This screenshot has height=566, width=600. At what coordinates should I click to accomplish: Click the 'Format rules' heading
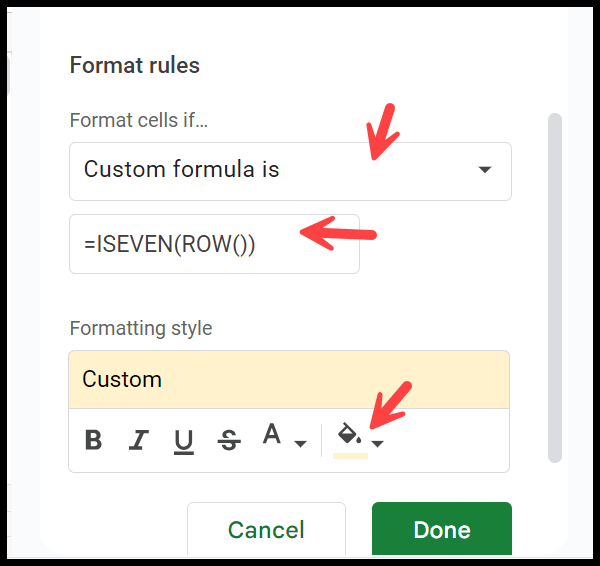(x=135, y=66)
